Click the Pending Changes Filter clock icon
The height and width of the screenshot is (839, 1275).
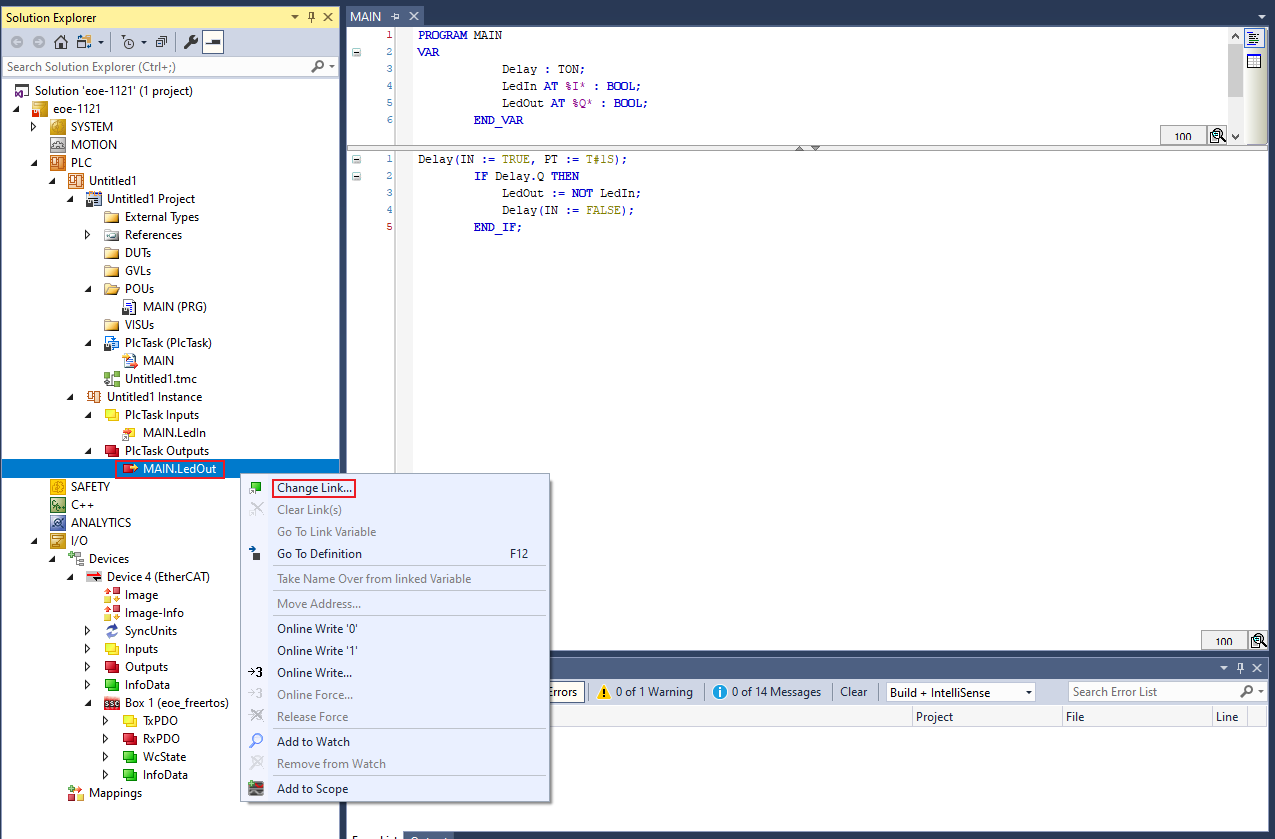(128, 42)
